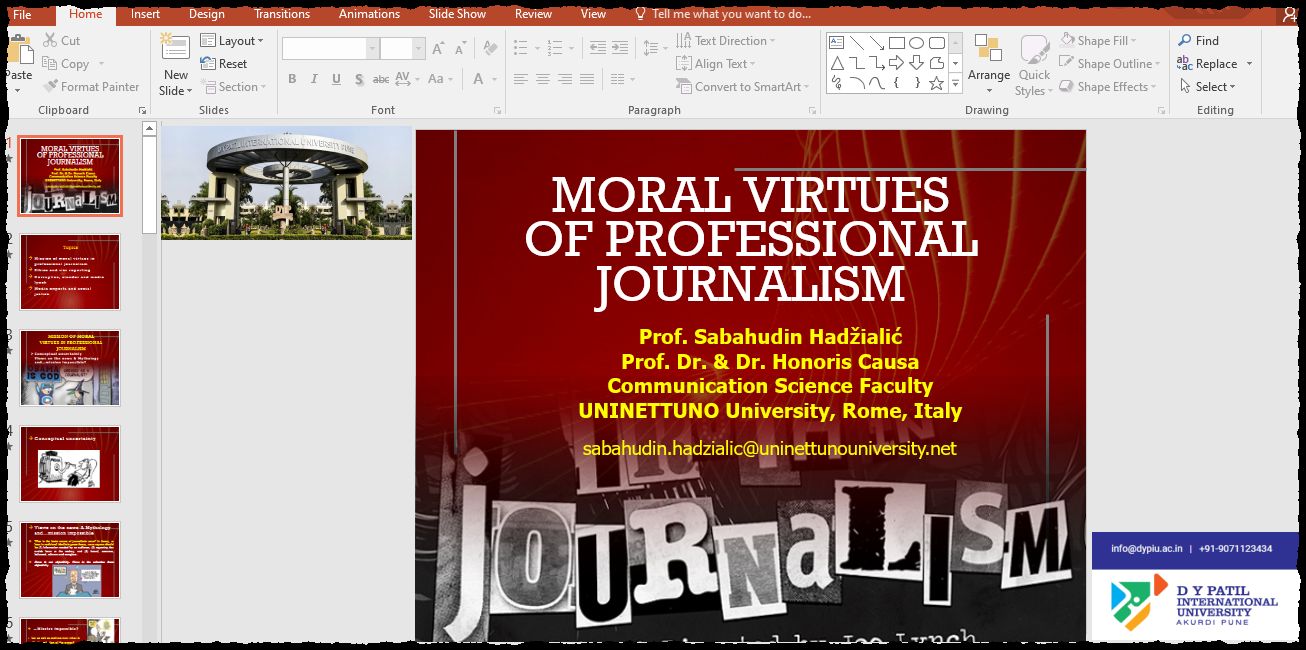The width and height of the screenshot is (1306, 650).
Task: Switch to the Insert tab
Action: (x=145, y=14)
